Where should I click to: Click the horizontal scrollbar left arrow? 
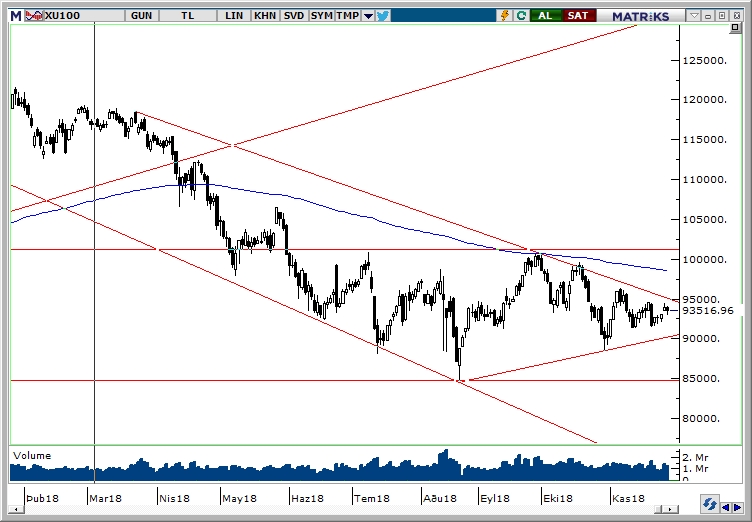[16, 509]
